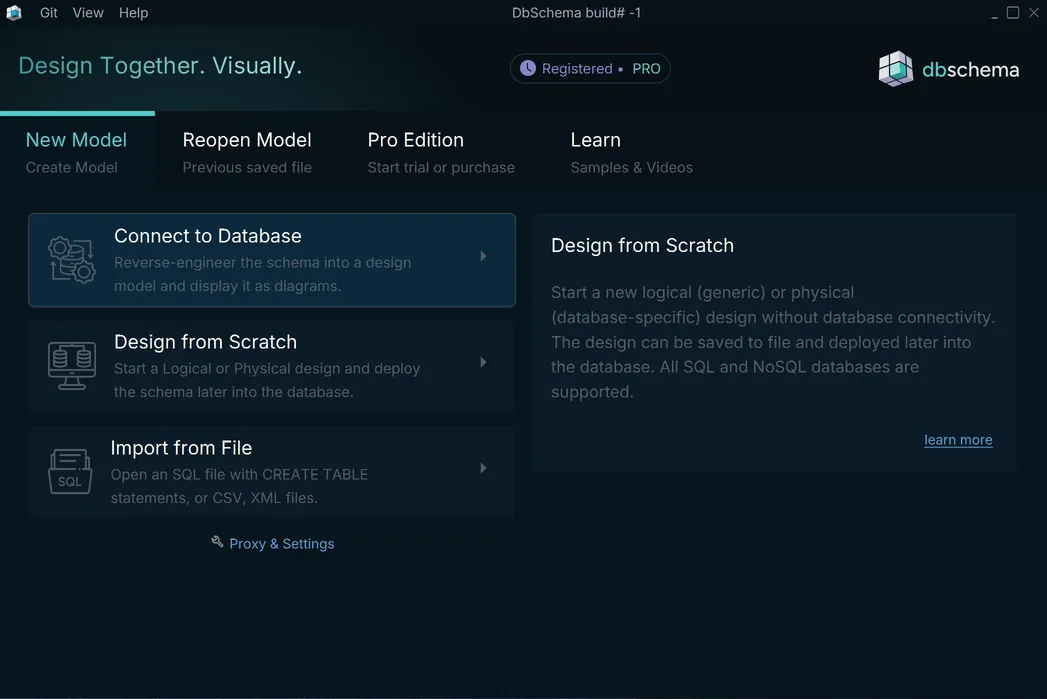The width and height of the screenshot is (1047, 699).
Task: Select the Pro Edition tab
Action: click(415, 140)
